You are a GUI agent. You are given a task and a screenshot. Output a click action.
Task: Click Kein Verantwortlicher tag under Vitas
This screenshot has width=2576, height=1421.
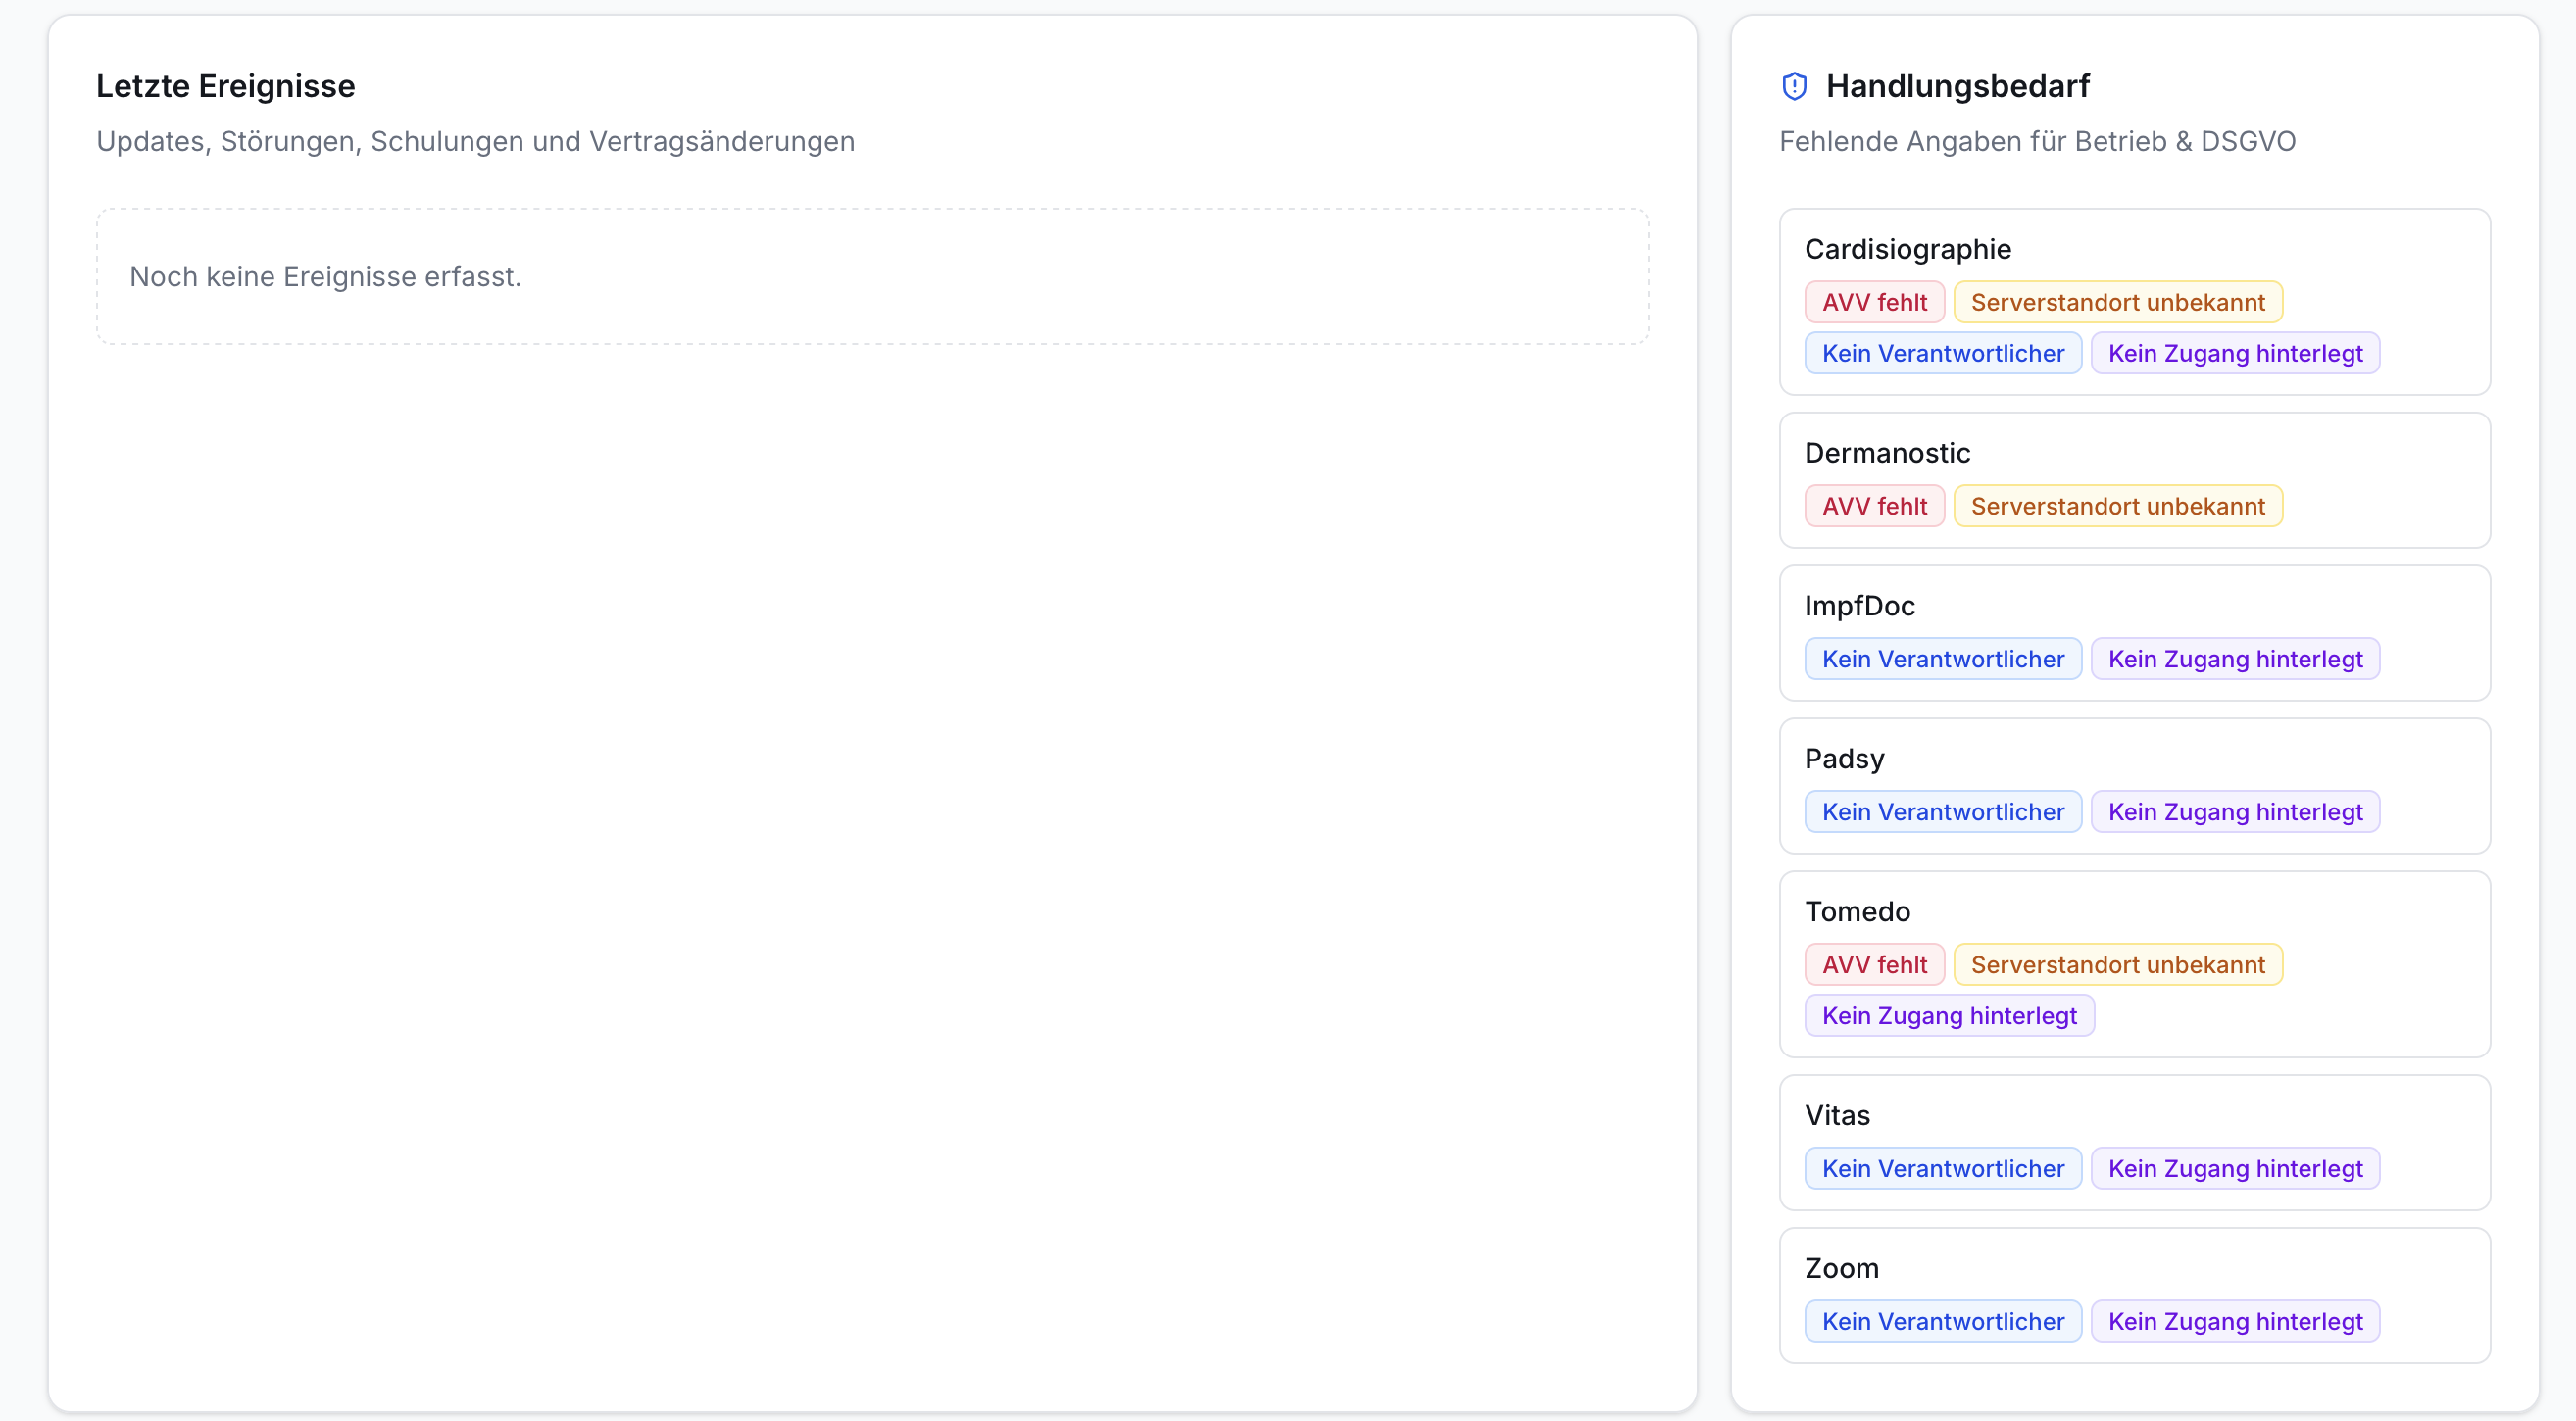[x=1942, y=1169]
